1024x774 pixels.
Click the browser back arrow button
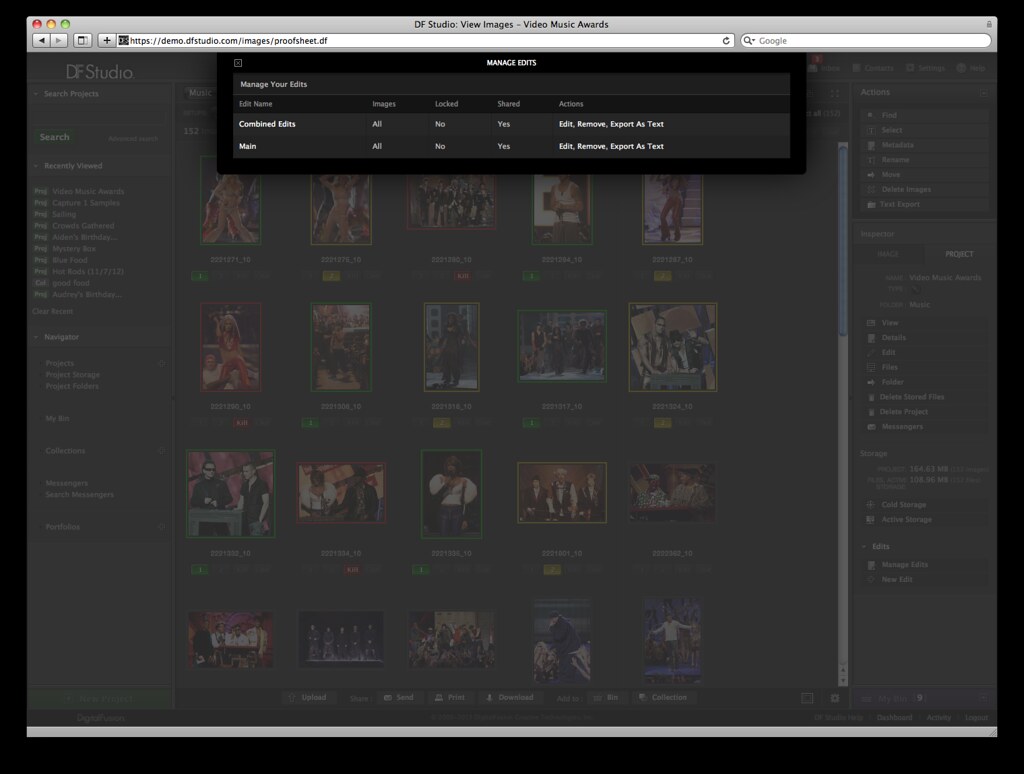click(x=42, y=40)
